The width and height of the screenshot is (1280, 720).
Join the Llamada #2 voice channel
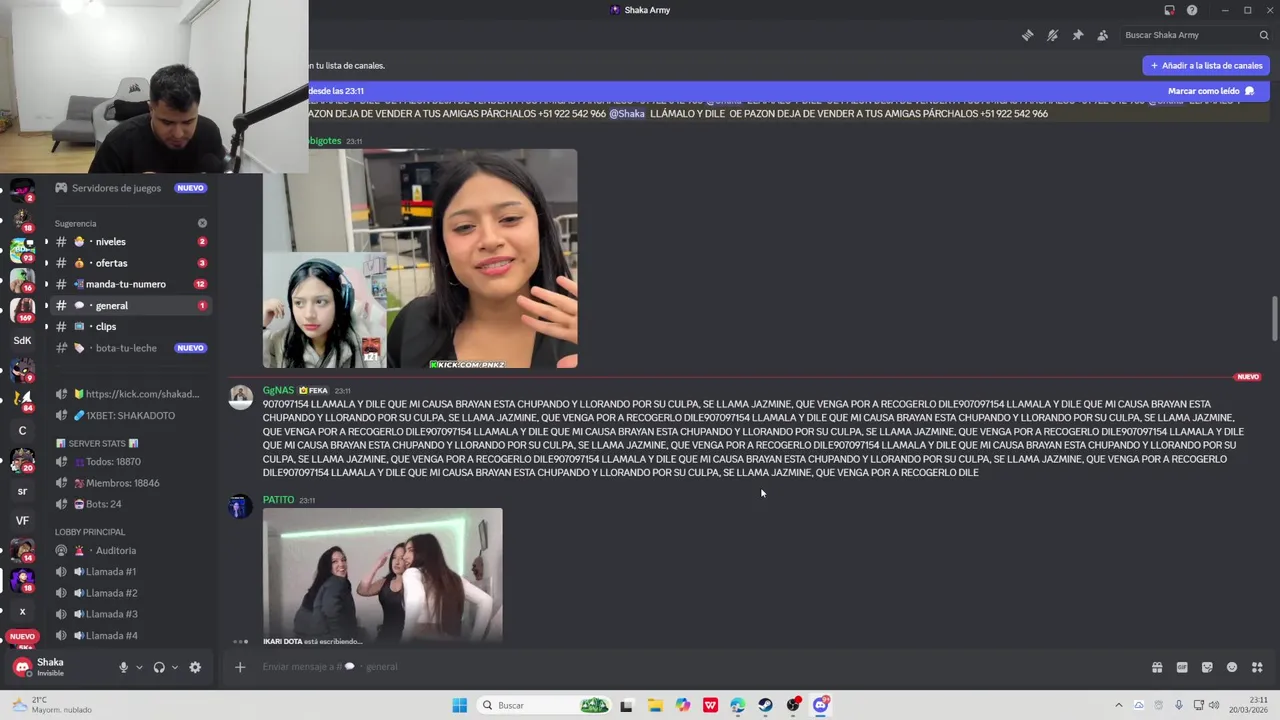click(x=129, y=593)
